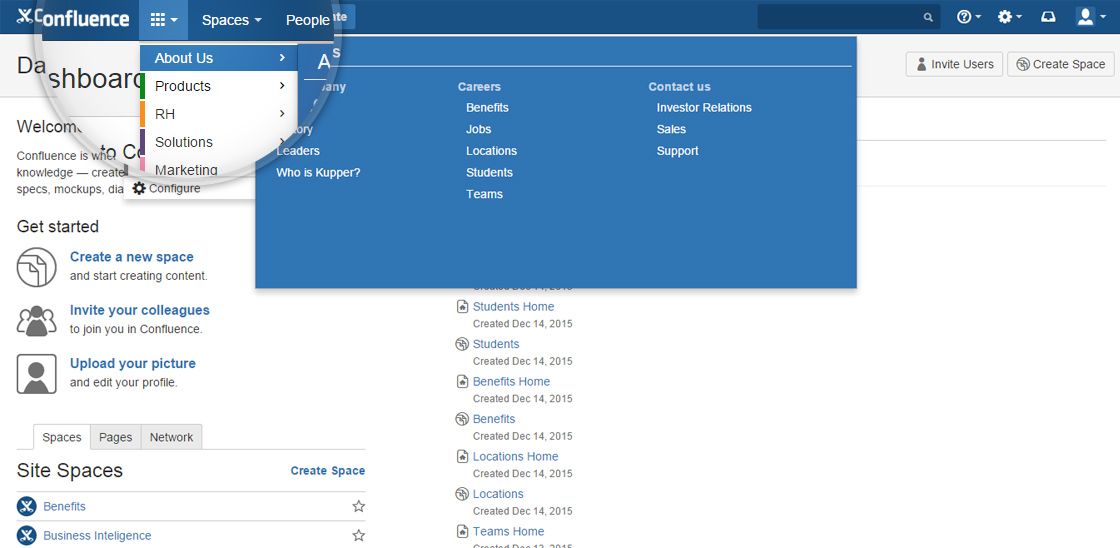Open the notifications inbox tray icon
Viewport: 1120px width, 548px height.
(1048, 17)
